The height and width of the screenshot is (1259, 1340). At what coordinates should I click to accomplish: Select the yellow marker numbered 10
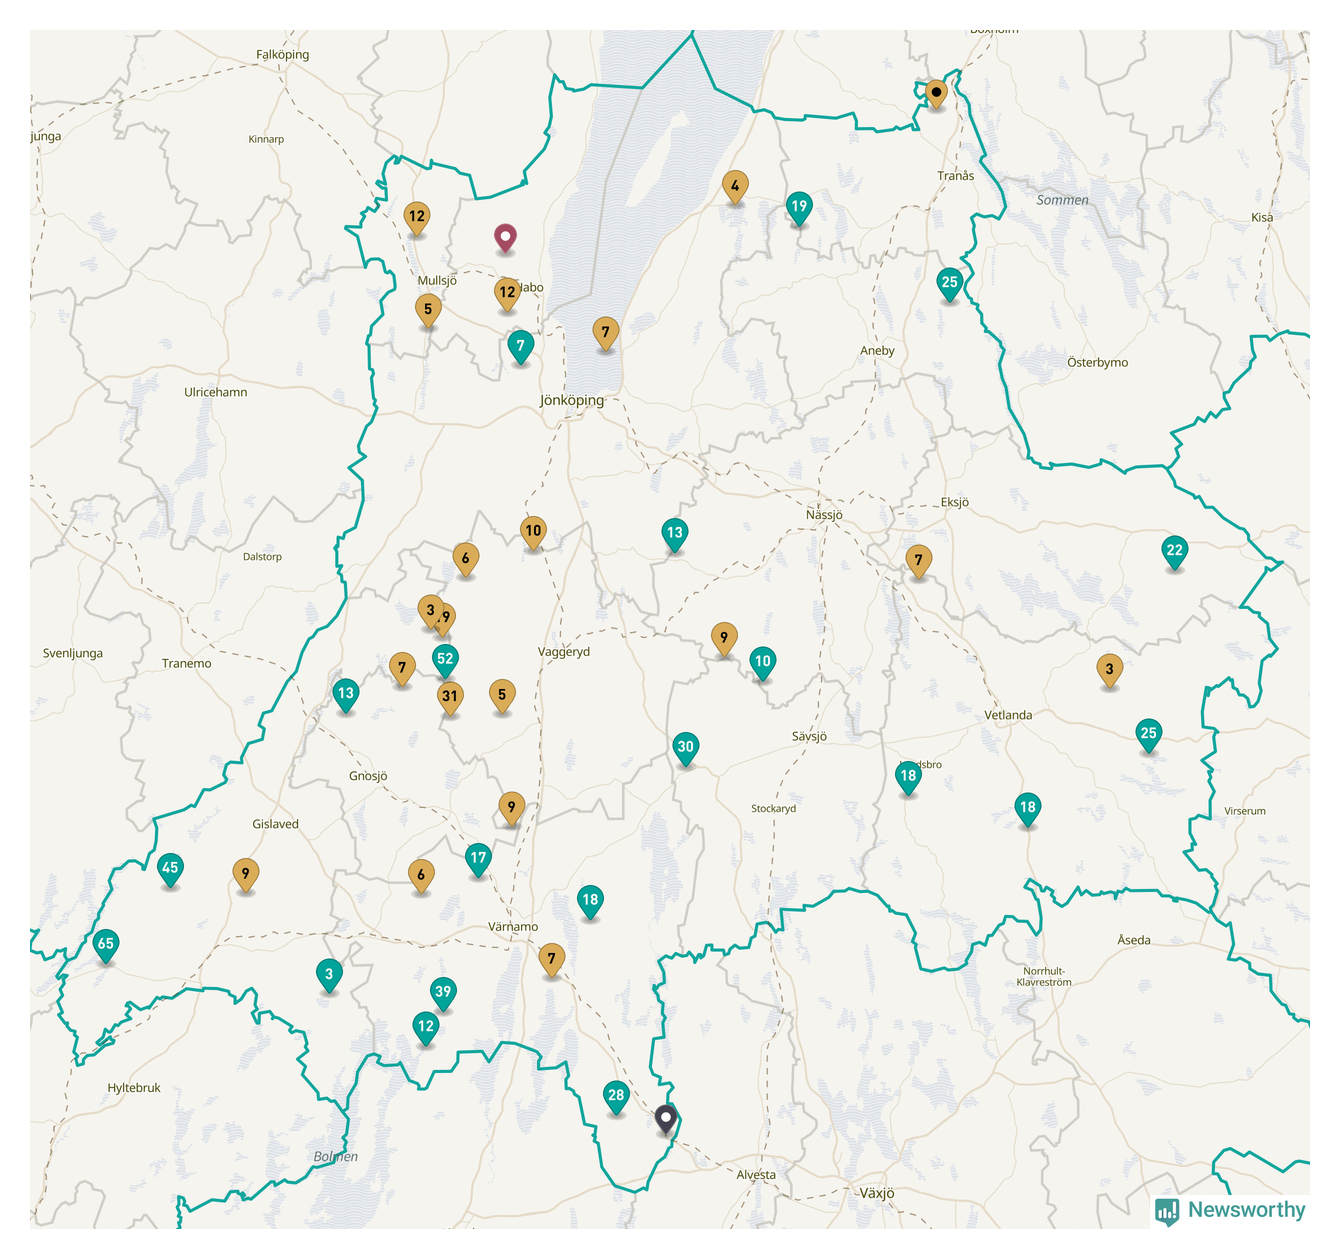point(533,531)
